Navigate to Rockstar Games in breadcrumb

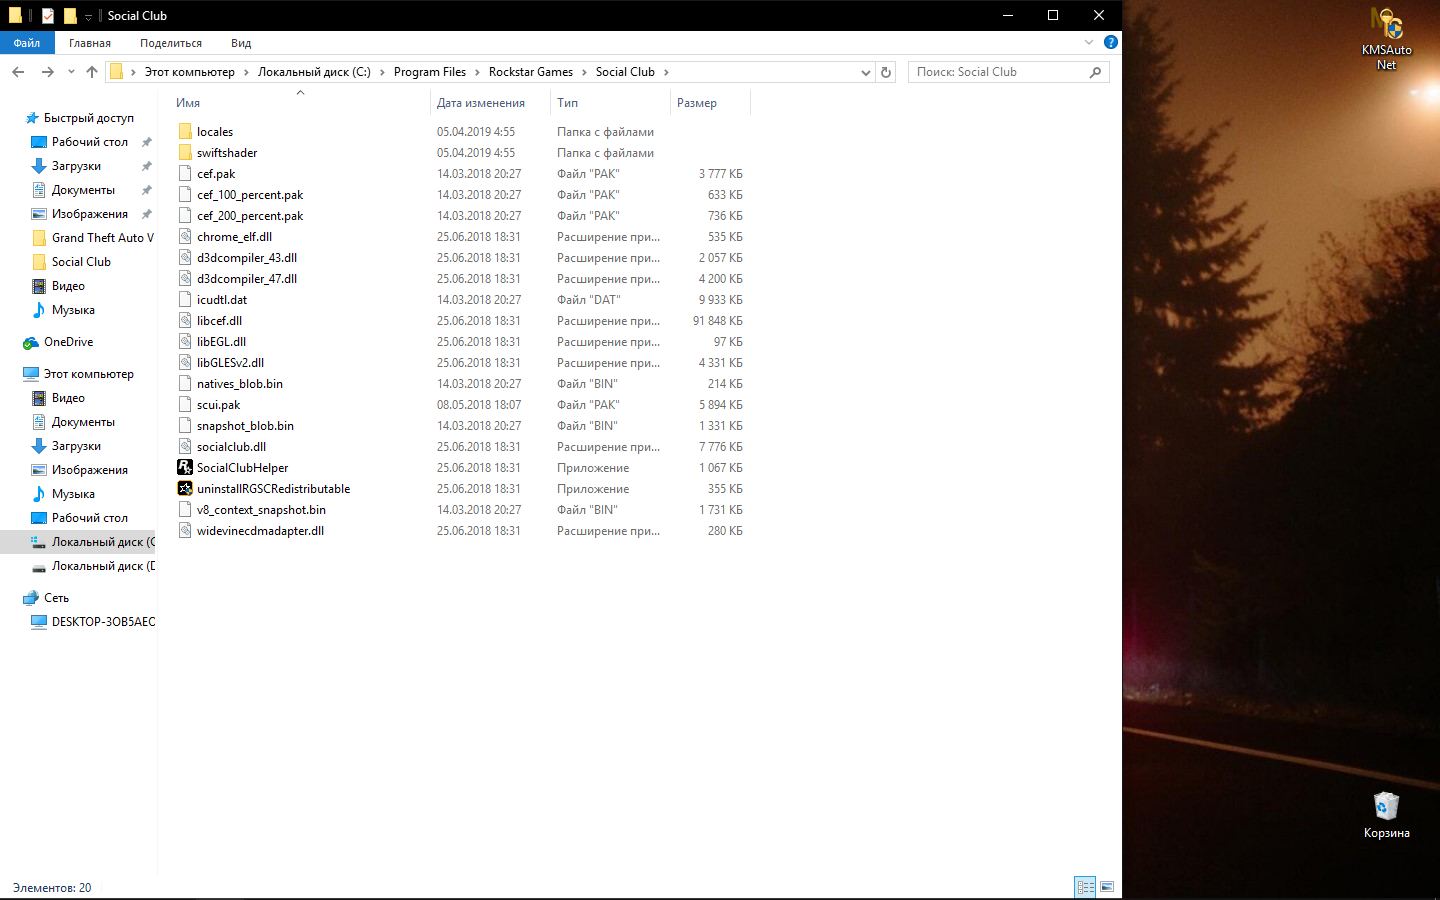pos(530,72)
